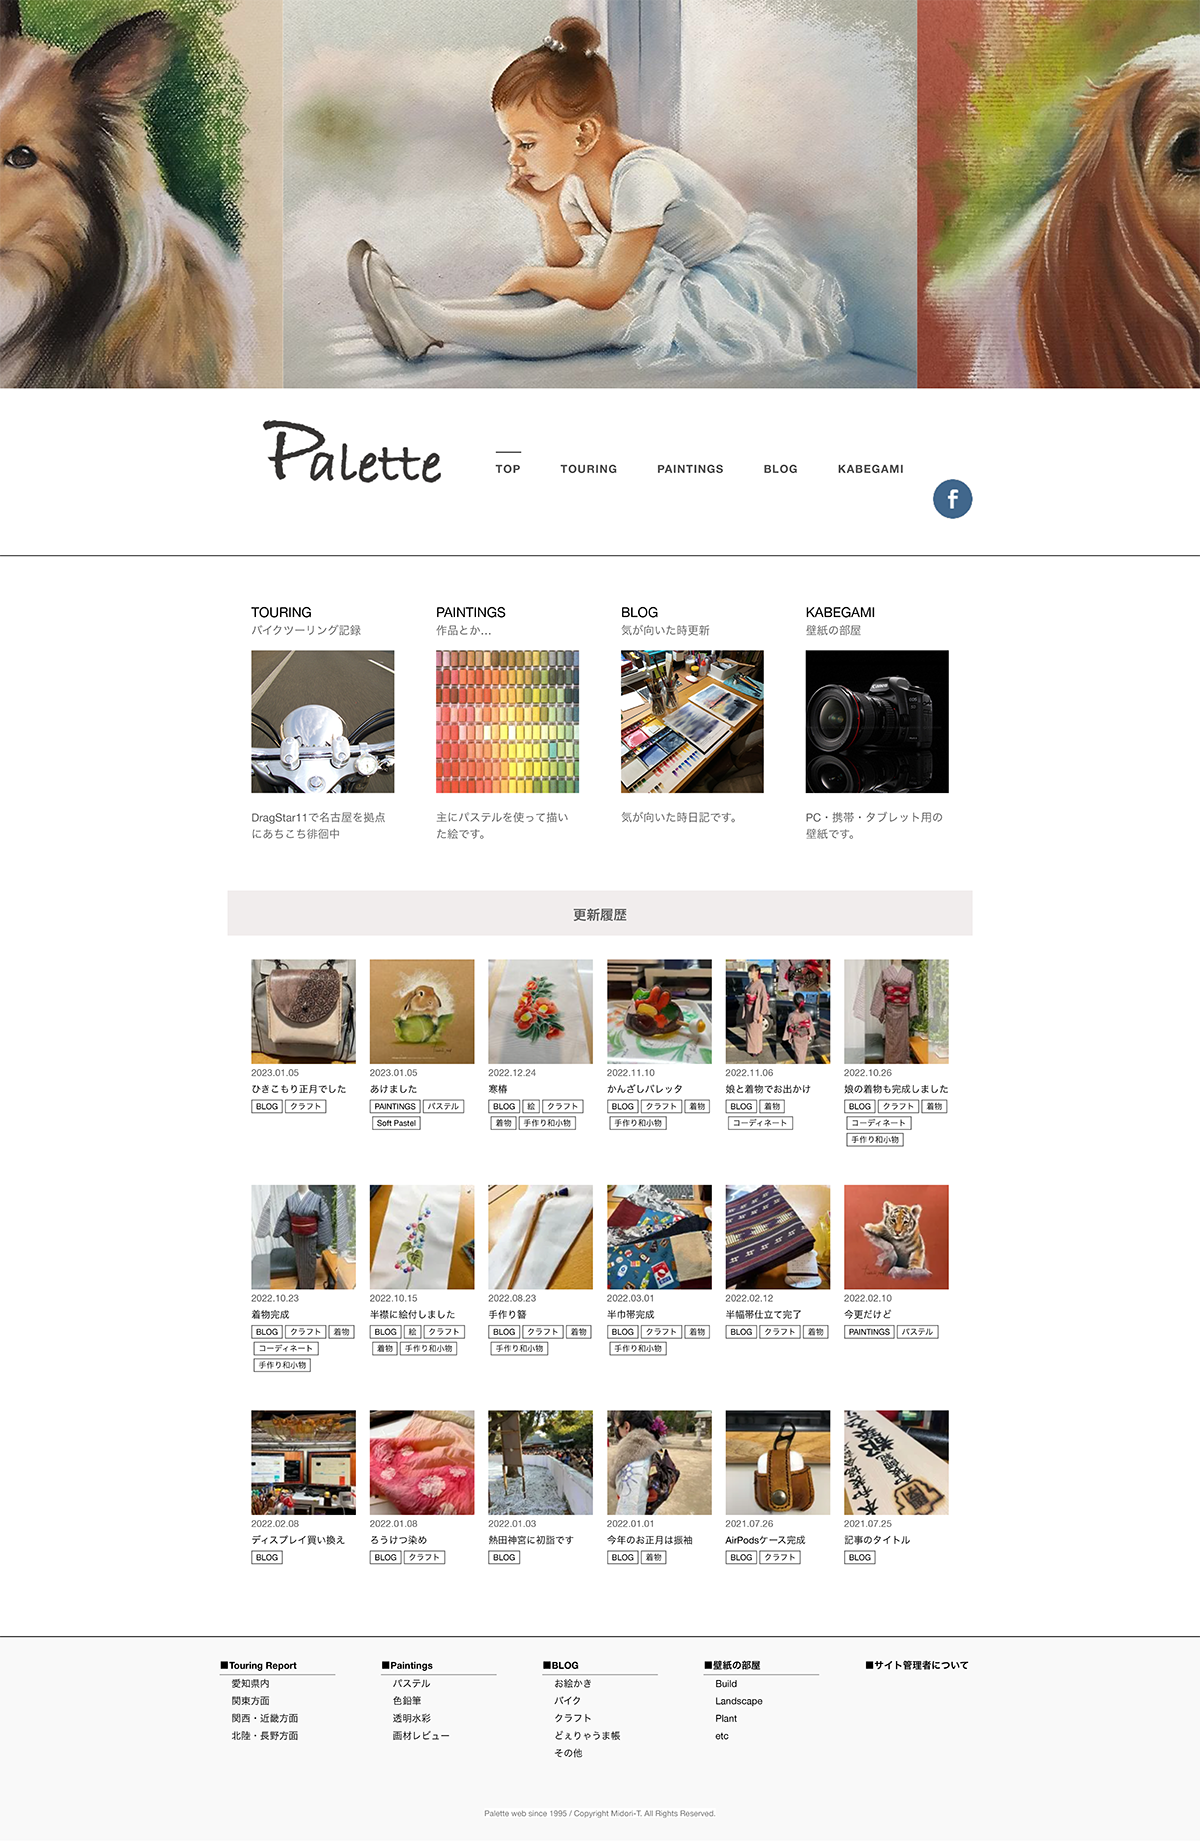
Task: Click the Soft Pastel tag
Action: (x=396, y=1123)
